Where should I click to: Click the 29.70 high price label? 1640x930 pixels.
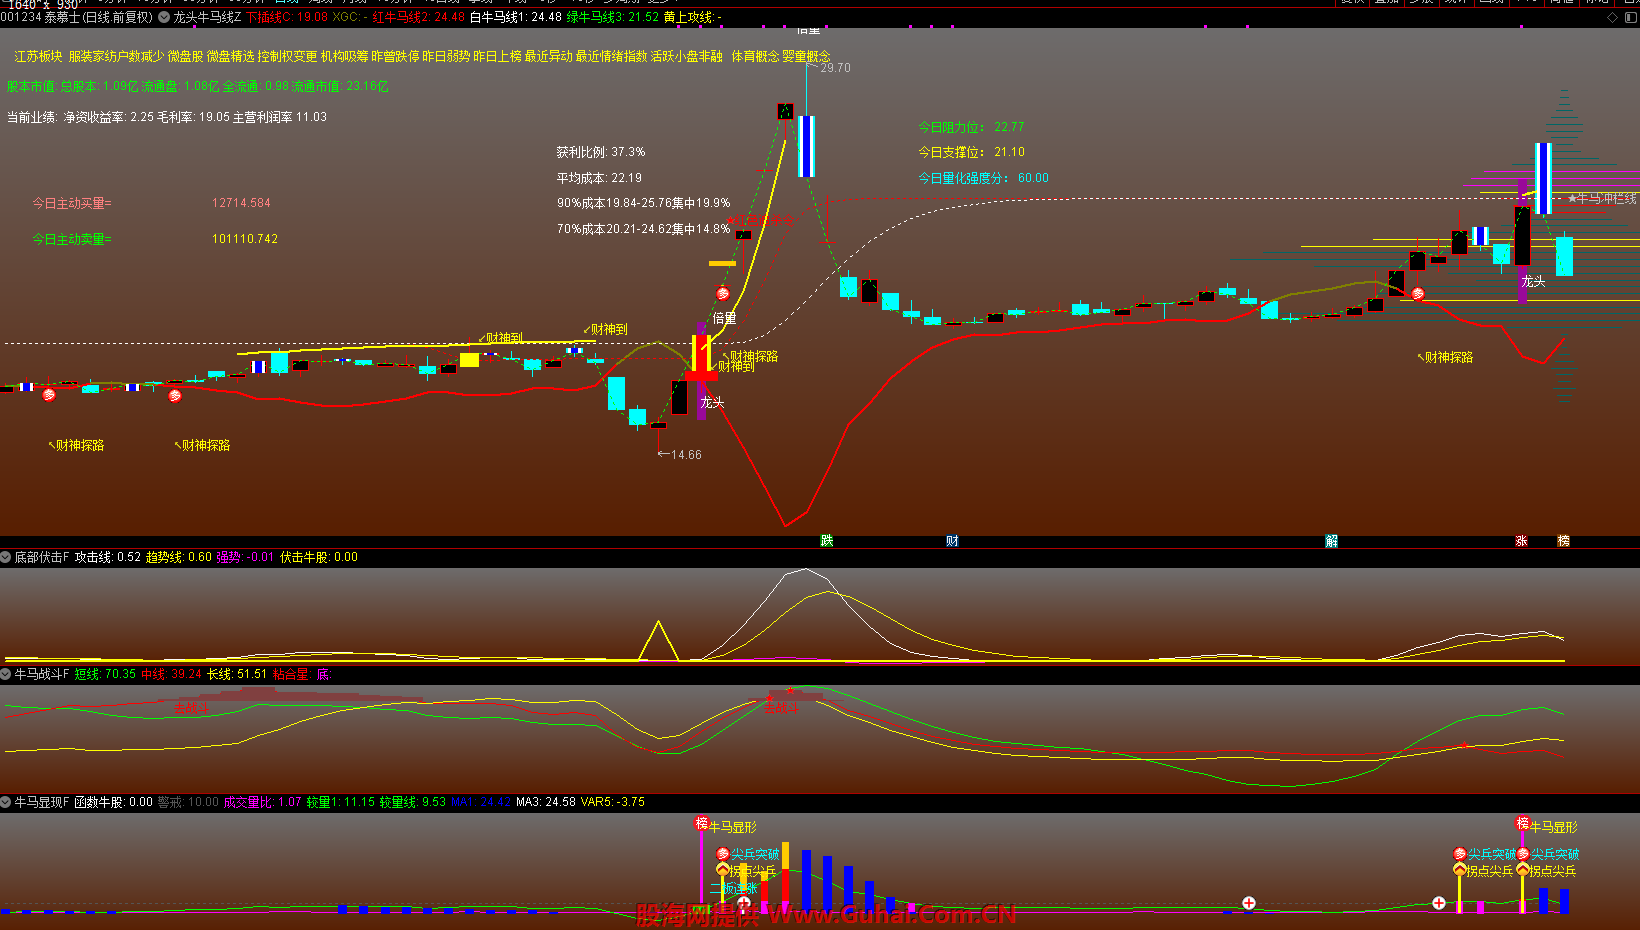coord(835,68)
